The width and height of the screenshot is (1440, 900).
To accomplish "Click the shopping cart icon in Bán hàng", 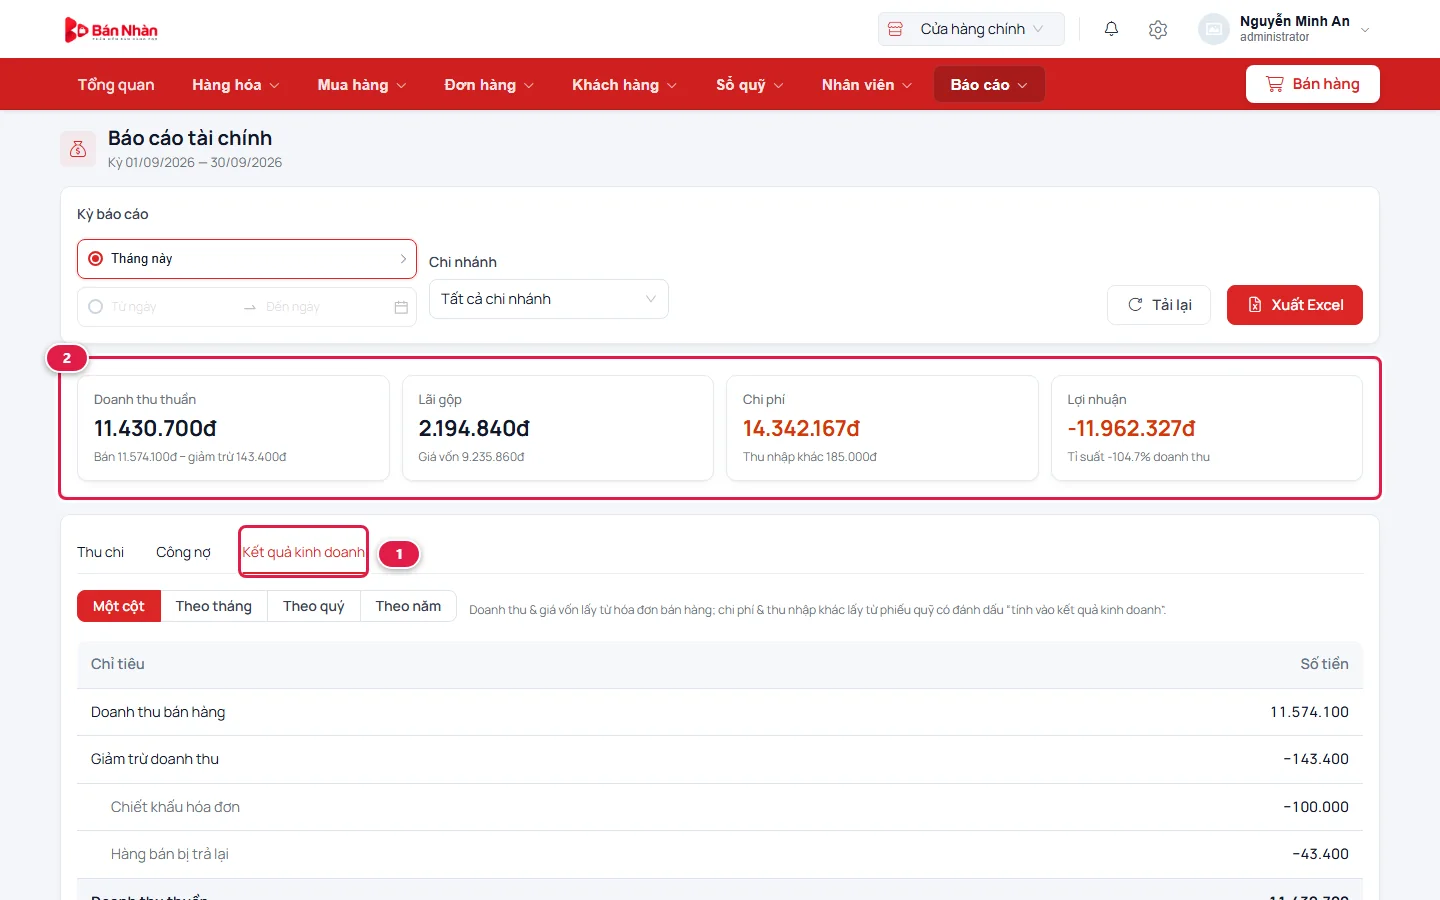I will 1274,84.
